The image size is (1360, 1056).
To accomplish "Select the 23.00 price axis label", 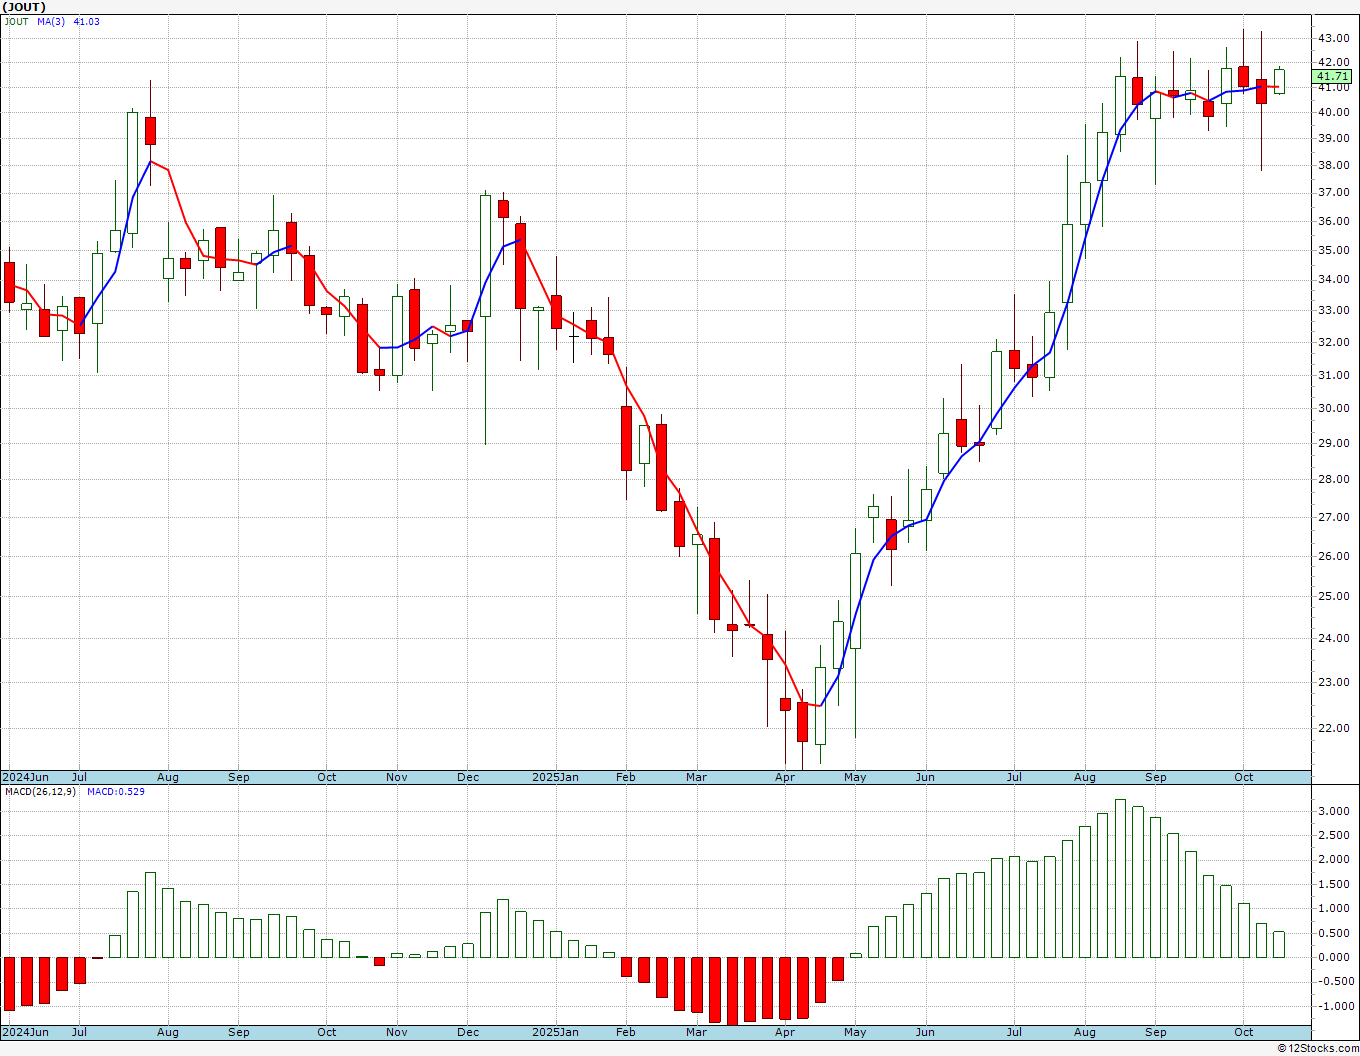I will tap(1333, 682).
